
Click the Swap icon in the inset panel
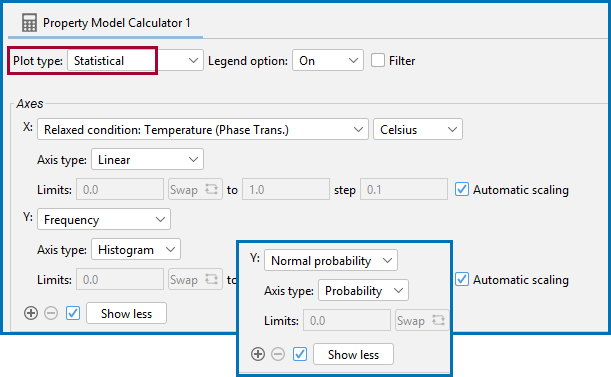click(x=422, y=320)
